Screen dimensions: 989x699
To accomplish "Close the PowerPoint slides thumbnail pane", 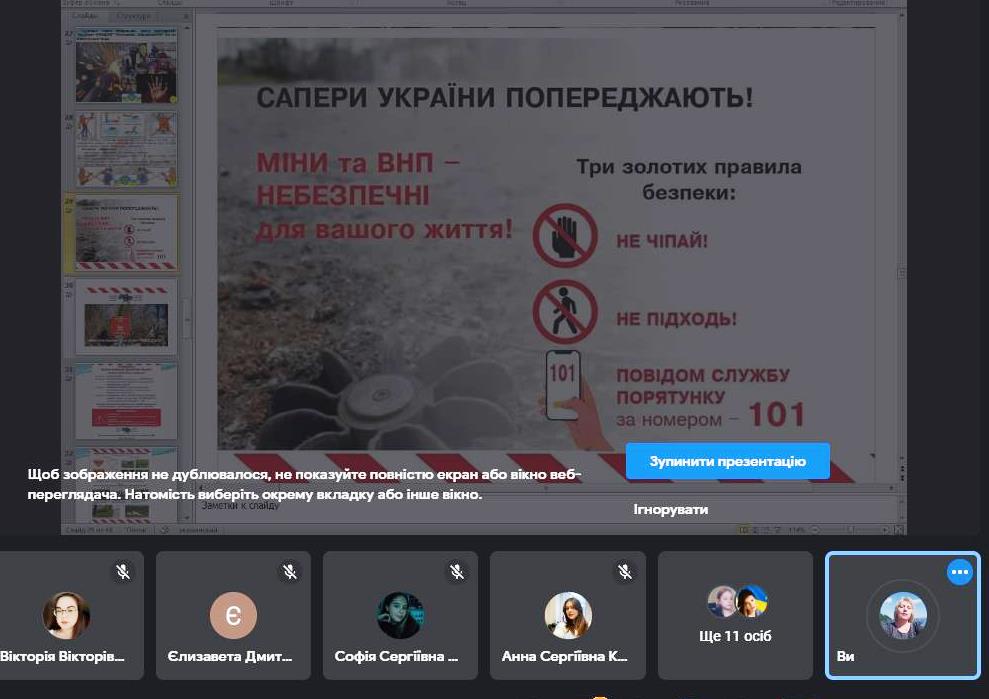I will pyautogui.click(x=186, y=16).
